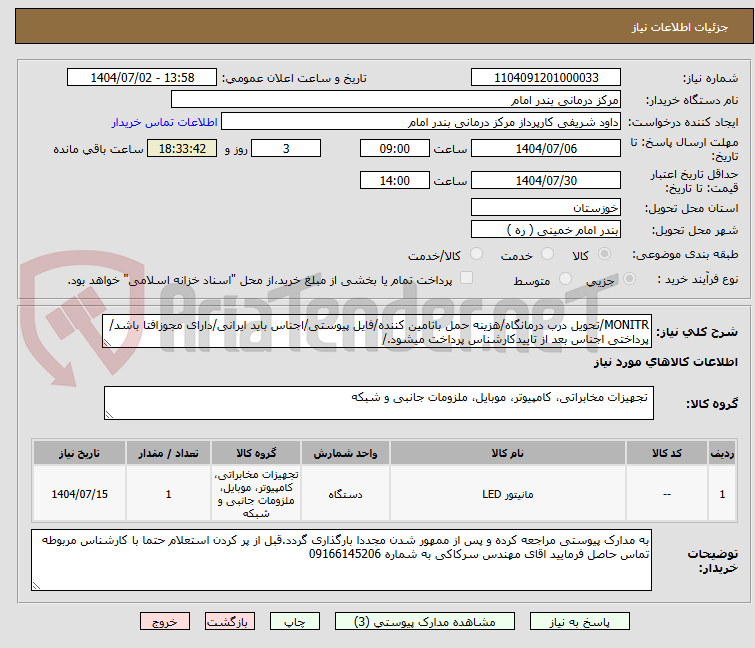The image size is (755, 648).
Task: Click the جزئیات اطلاعات نیاز header title
Action: tap(679, 27)
